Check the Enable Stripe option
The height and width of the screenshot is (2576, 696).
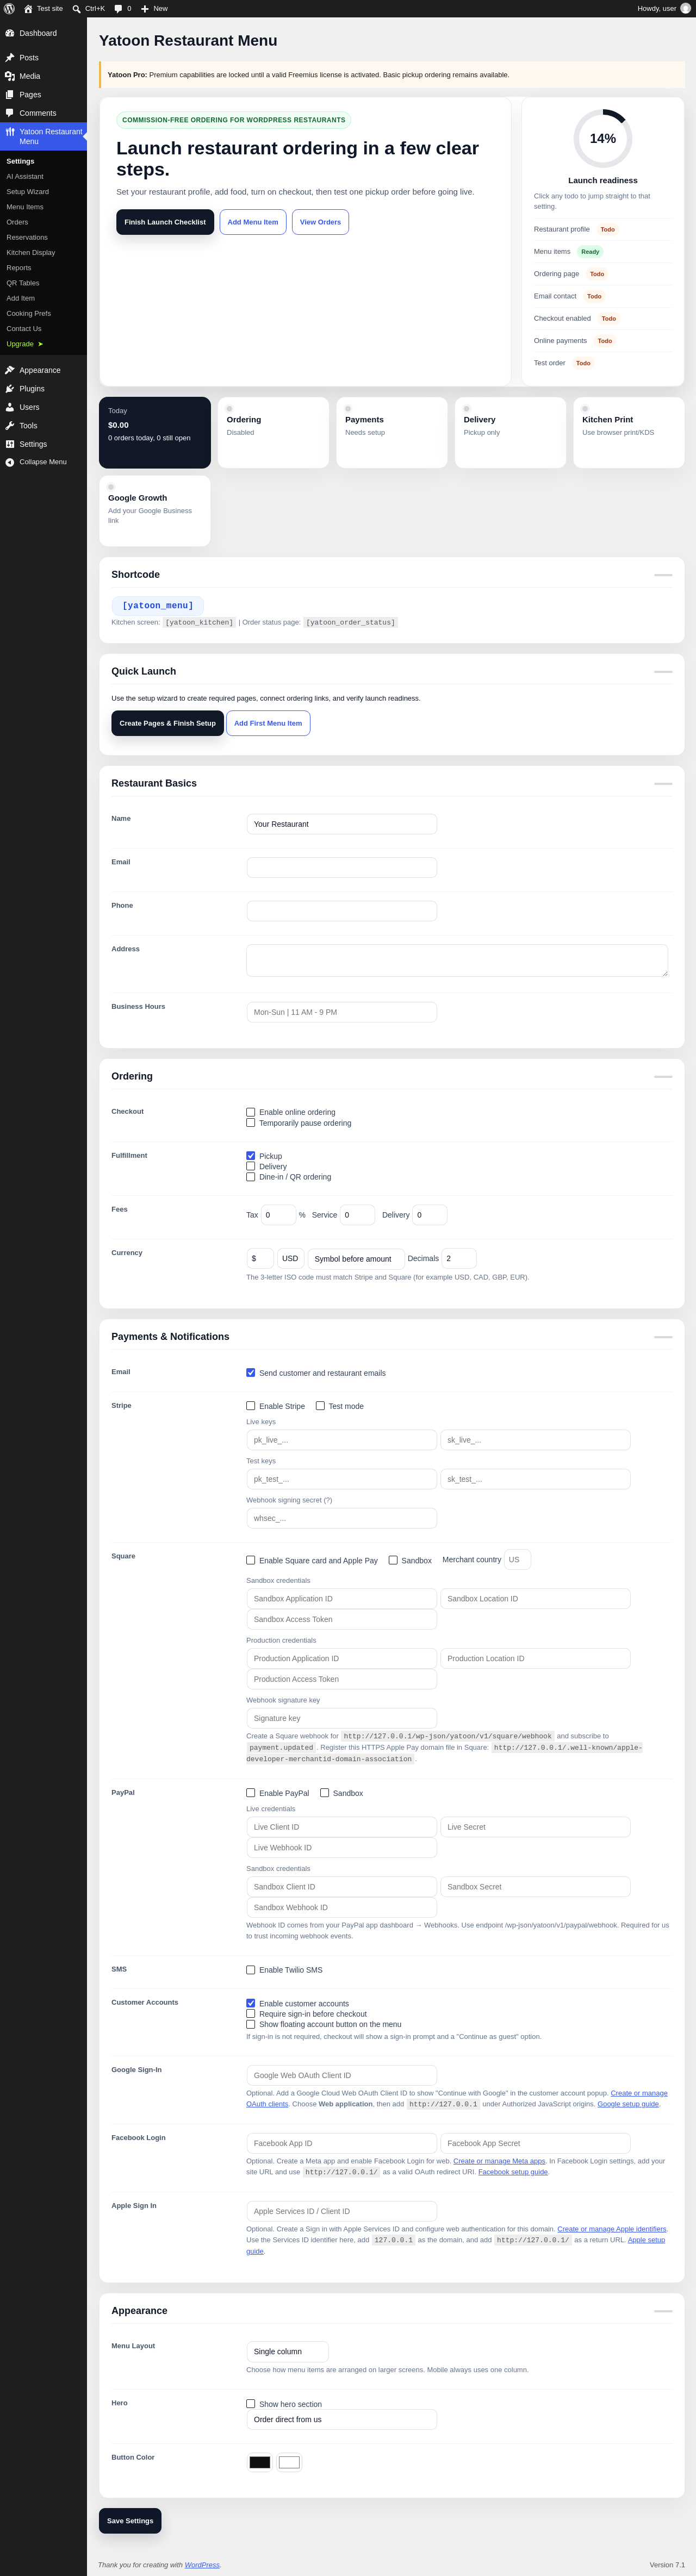click(x=251, y=1406)
